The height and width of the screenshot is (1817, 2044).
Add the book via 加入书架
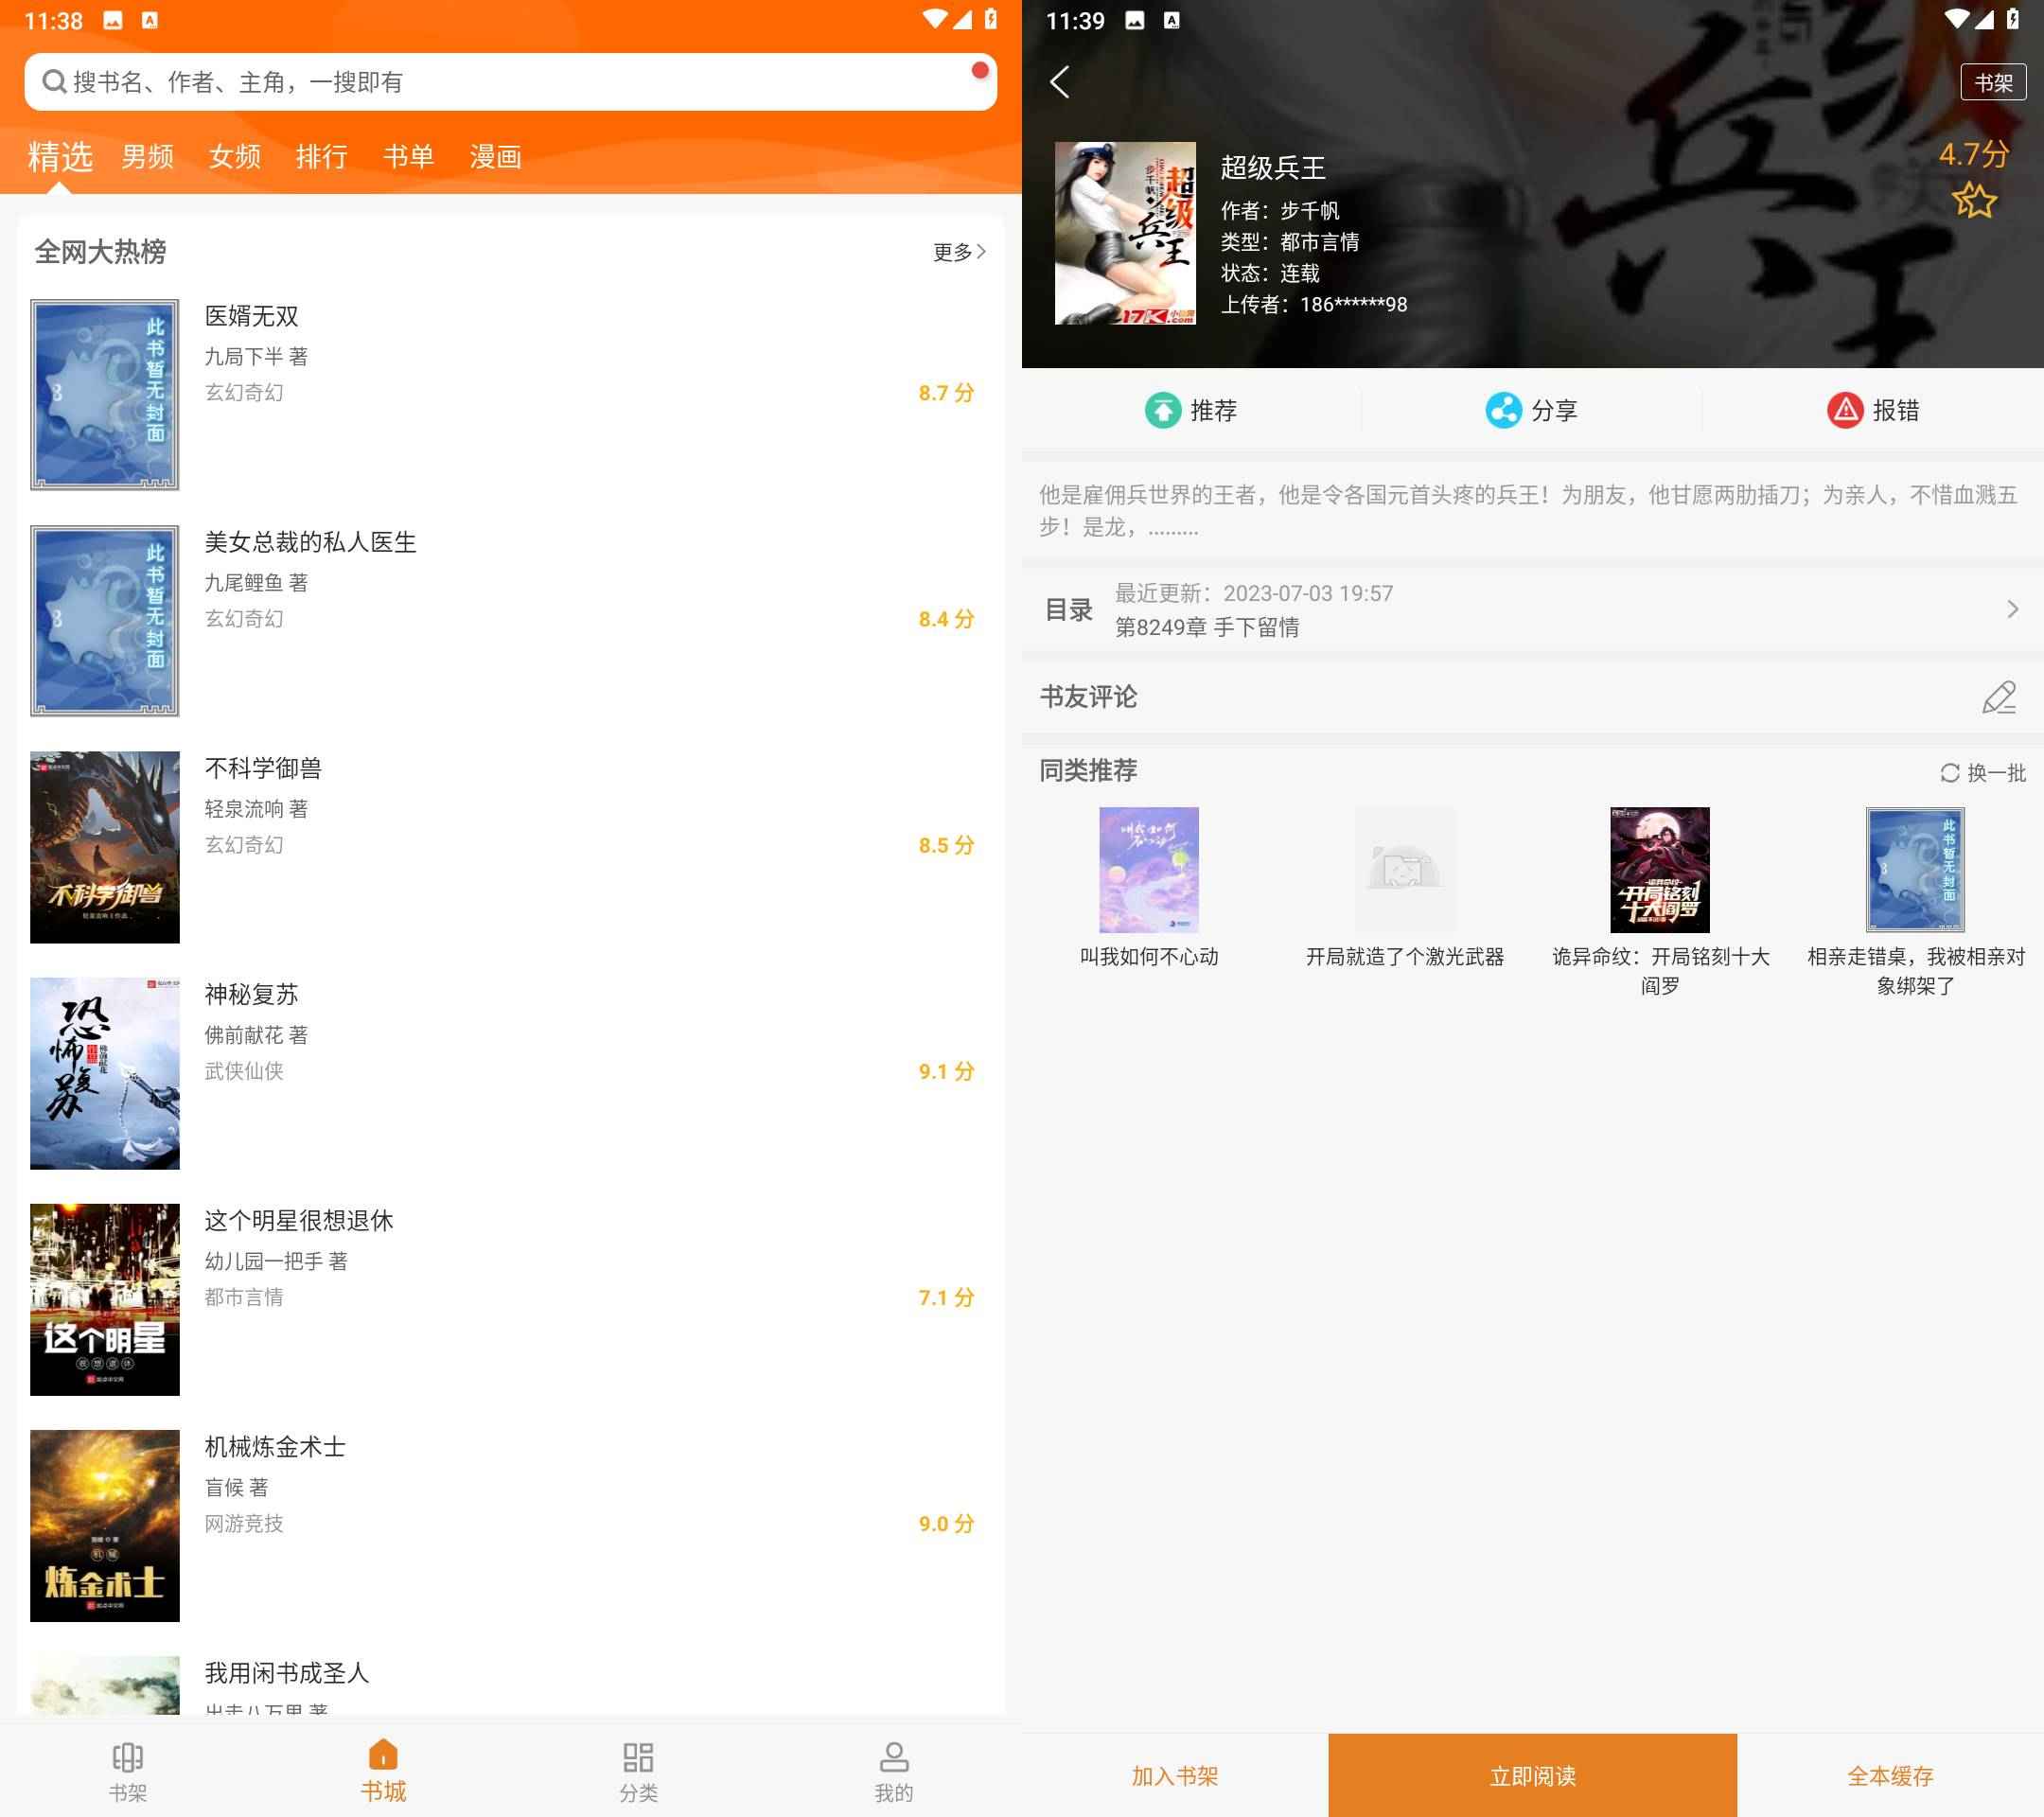(1175, 1775)
